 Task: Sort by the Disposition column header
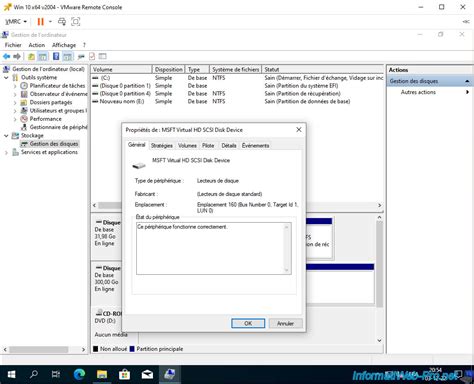click(x=168, y=69)
